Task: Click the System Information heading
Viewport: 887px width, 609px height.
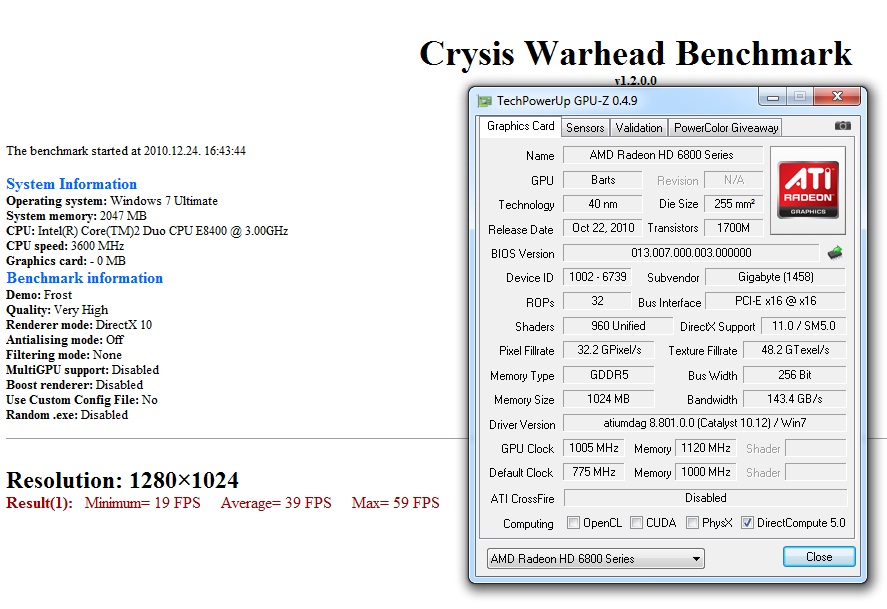Action: (x=71, y=184)
